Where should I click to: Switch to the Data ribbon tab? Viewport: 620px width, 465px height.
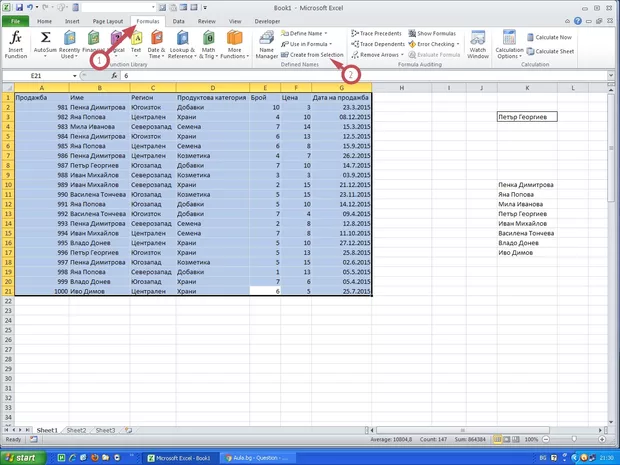click(177, 20)
